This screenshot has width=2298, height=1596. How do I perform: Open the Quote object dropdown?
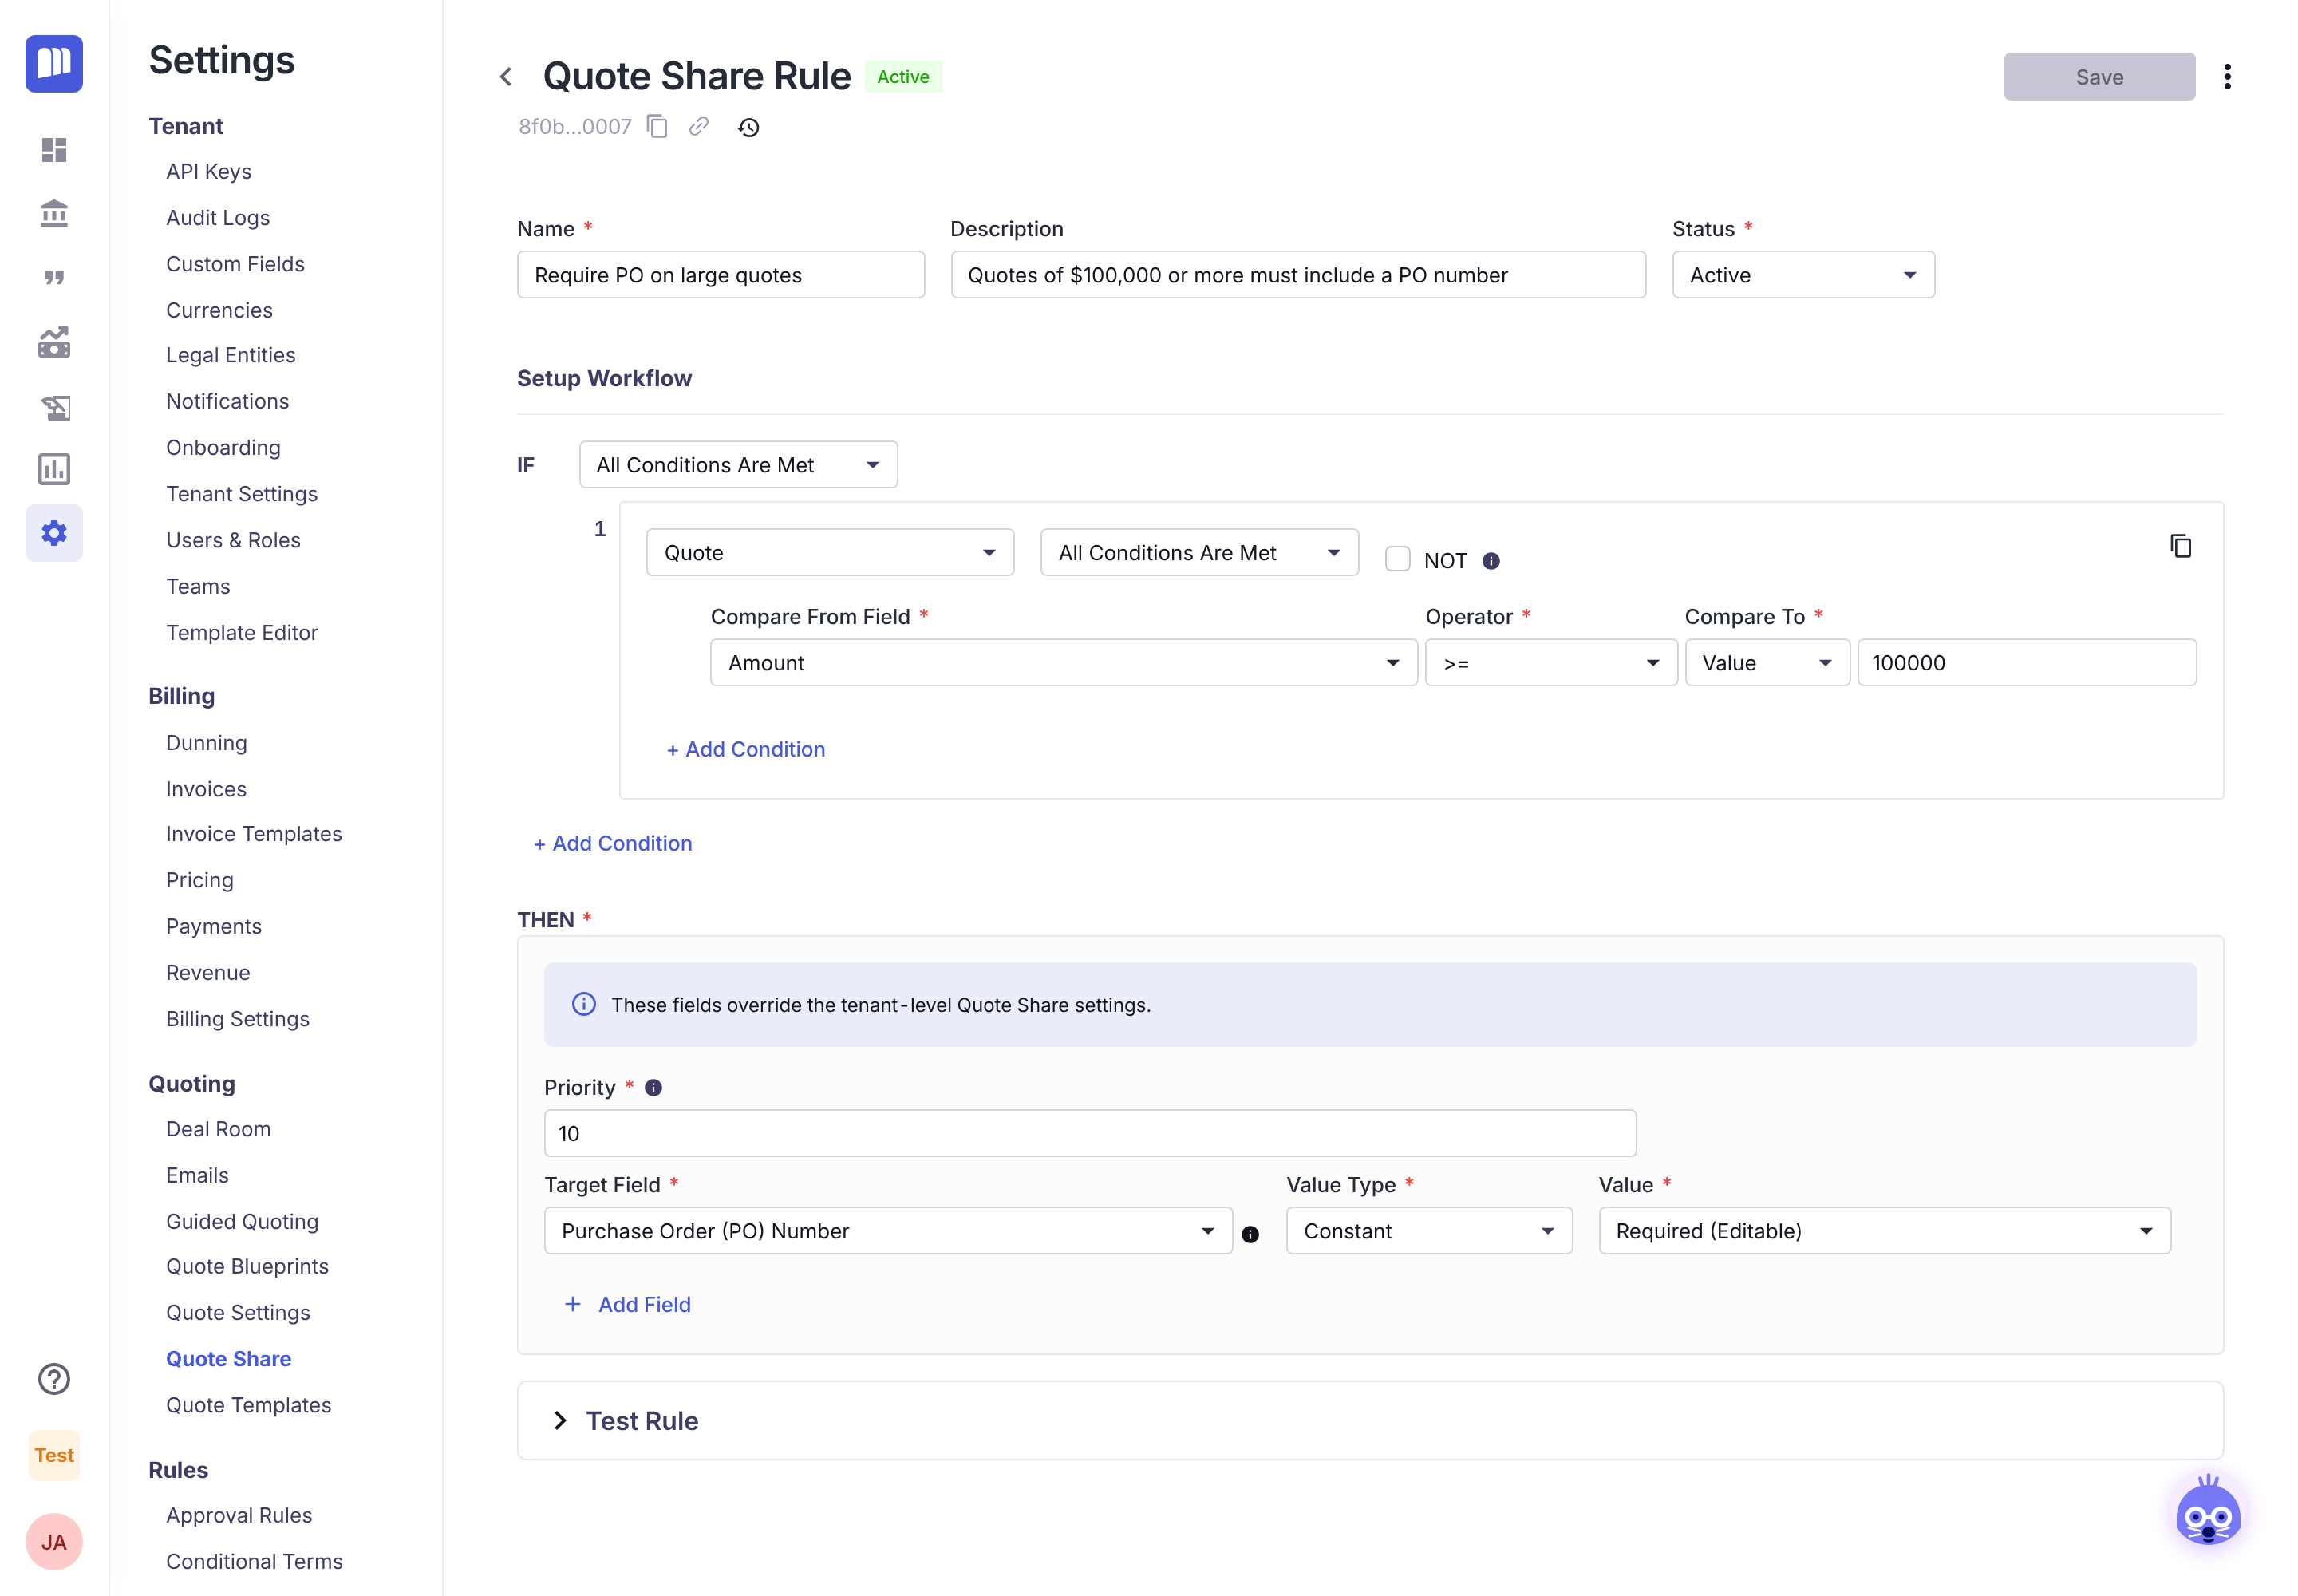click(x=830, y=553)
